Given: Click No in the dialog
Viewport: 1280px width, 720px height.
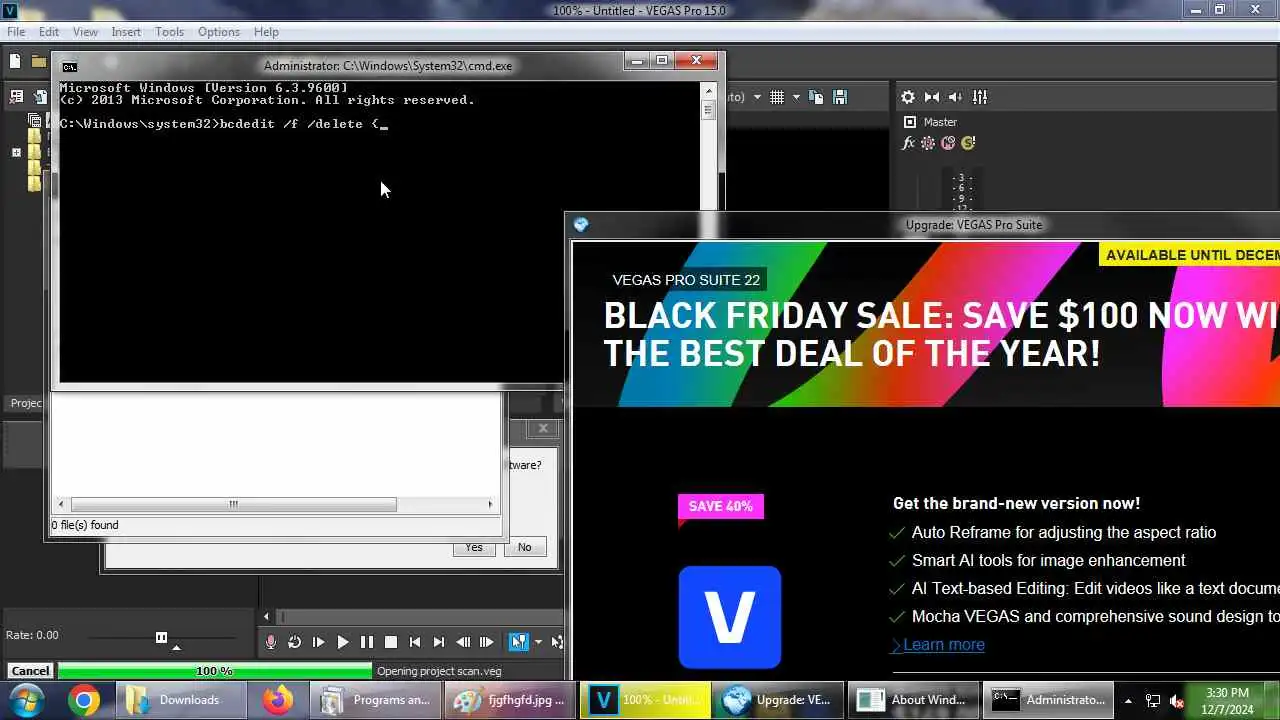Looking at the screenshot, I should coord(524,547).
